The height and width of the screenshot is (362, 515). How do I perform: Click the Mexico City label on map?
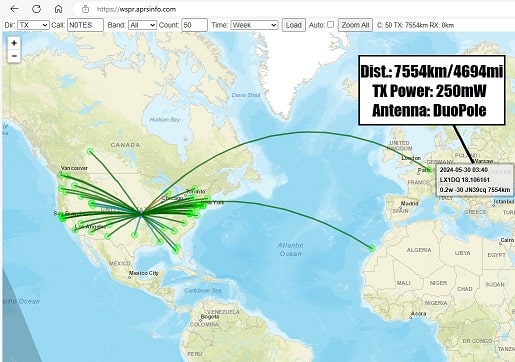144,273
